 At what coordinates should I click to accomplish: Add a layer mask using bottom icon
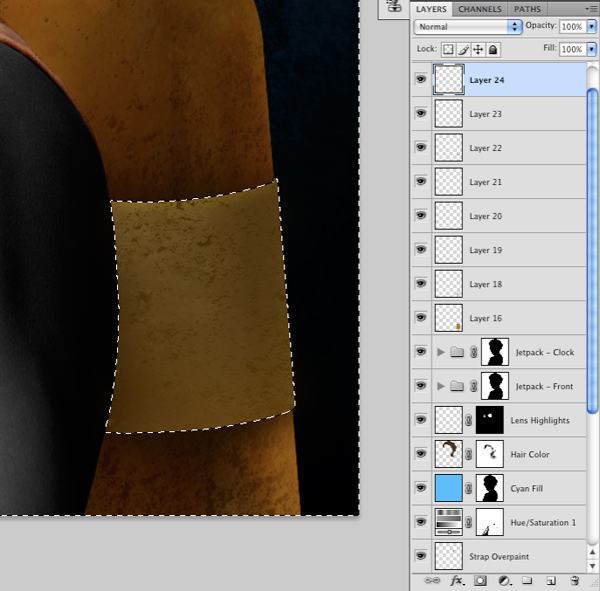point(480,581)
